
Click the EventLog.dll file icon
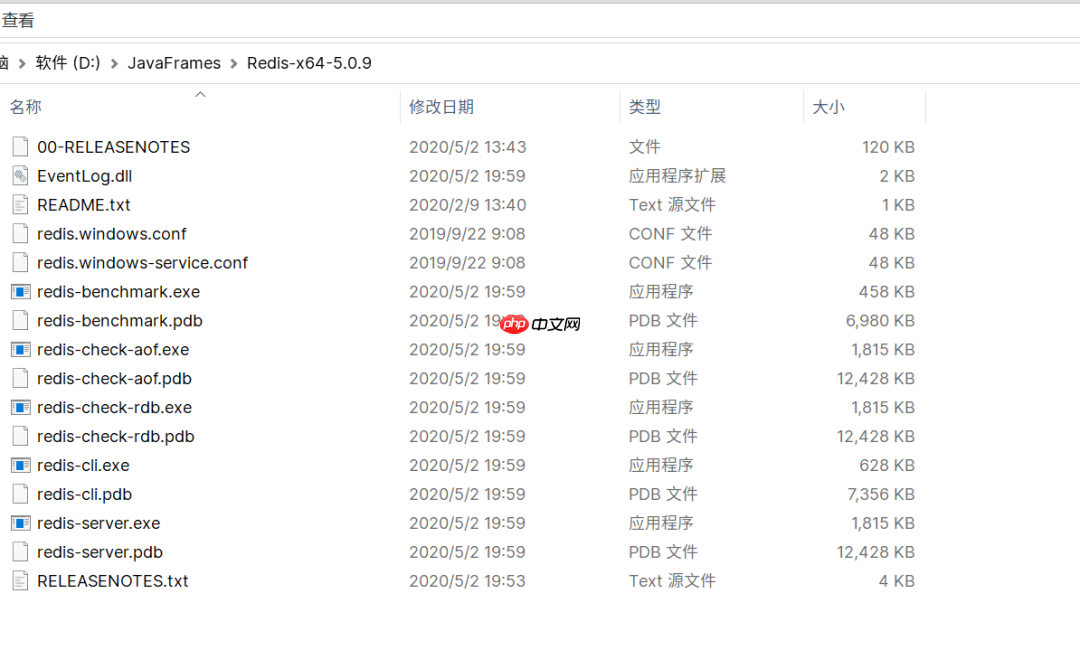19,175
